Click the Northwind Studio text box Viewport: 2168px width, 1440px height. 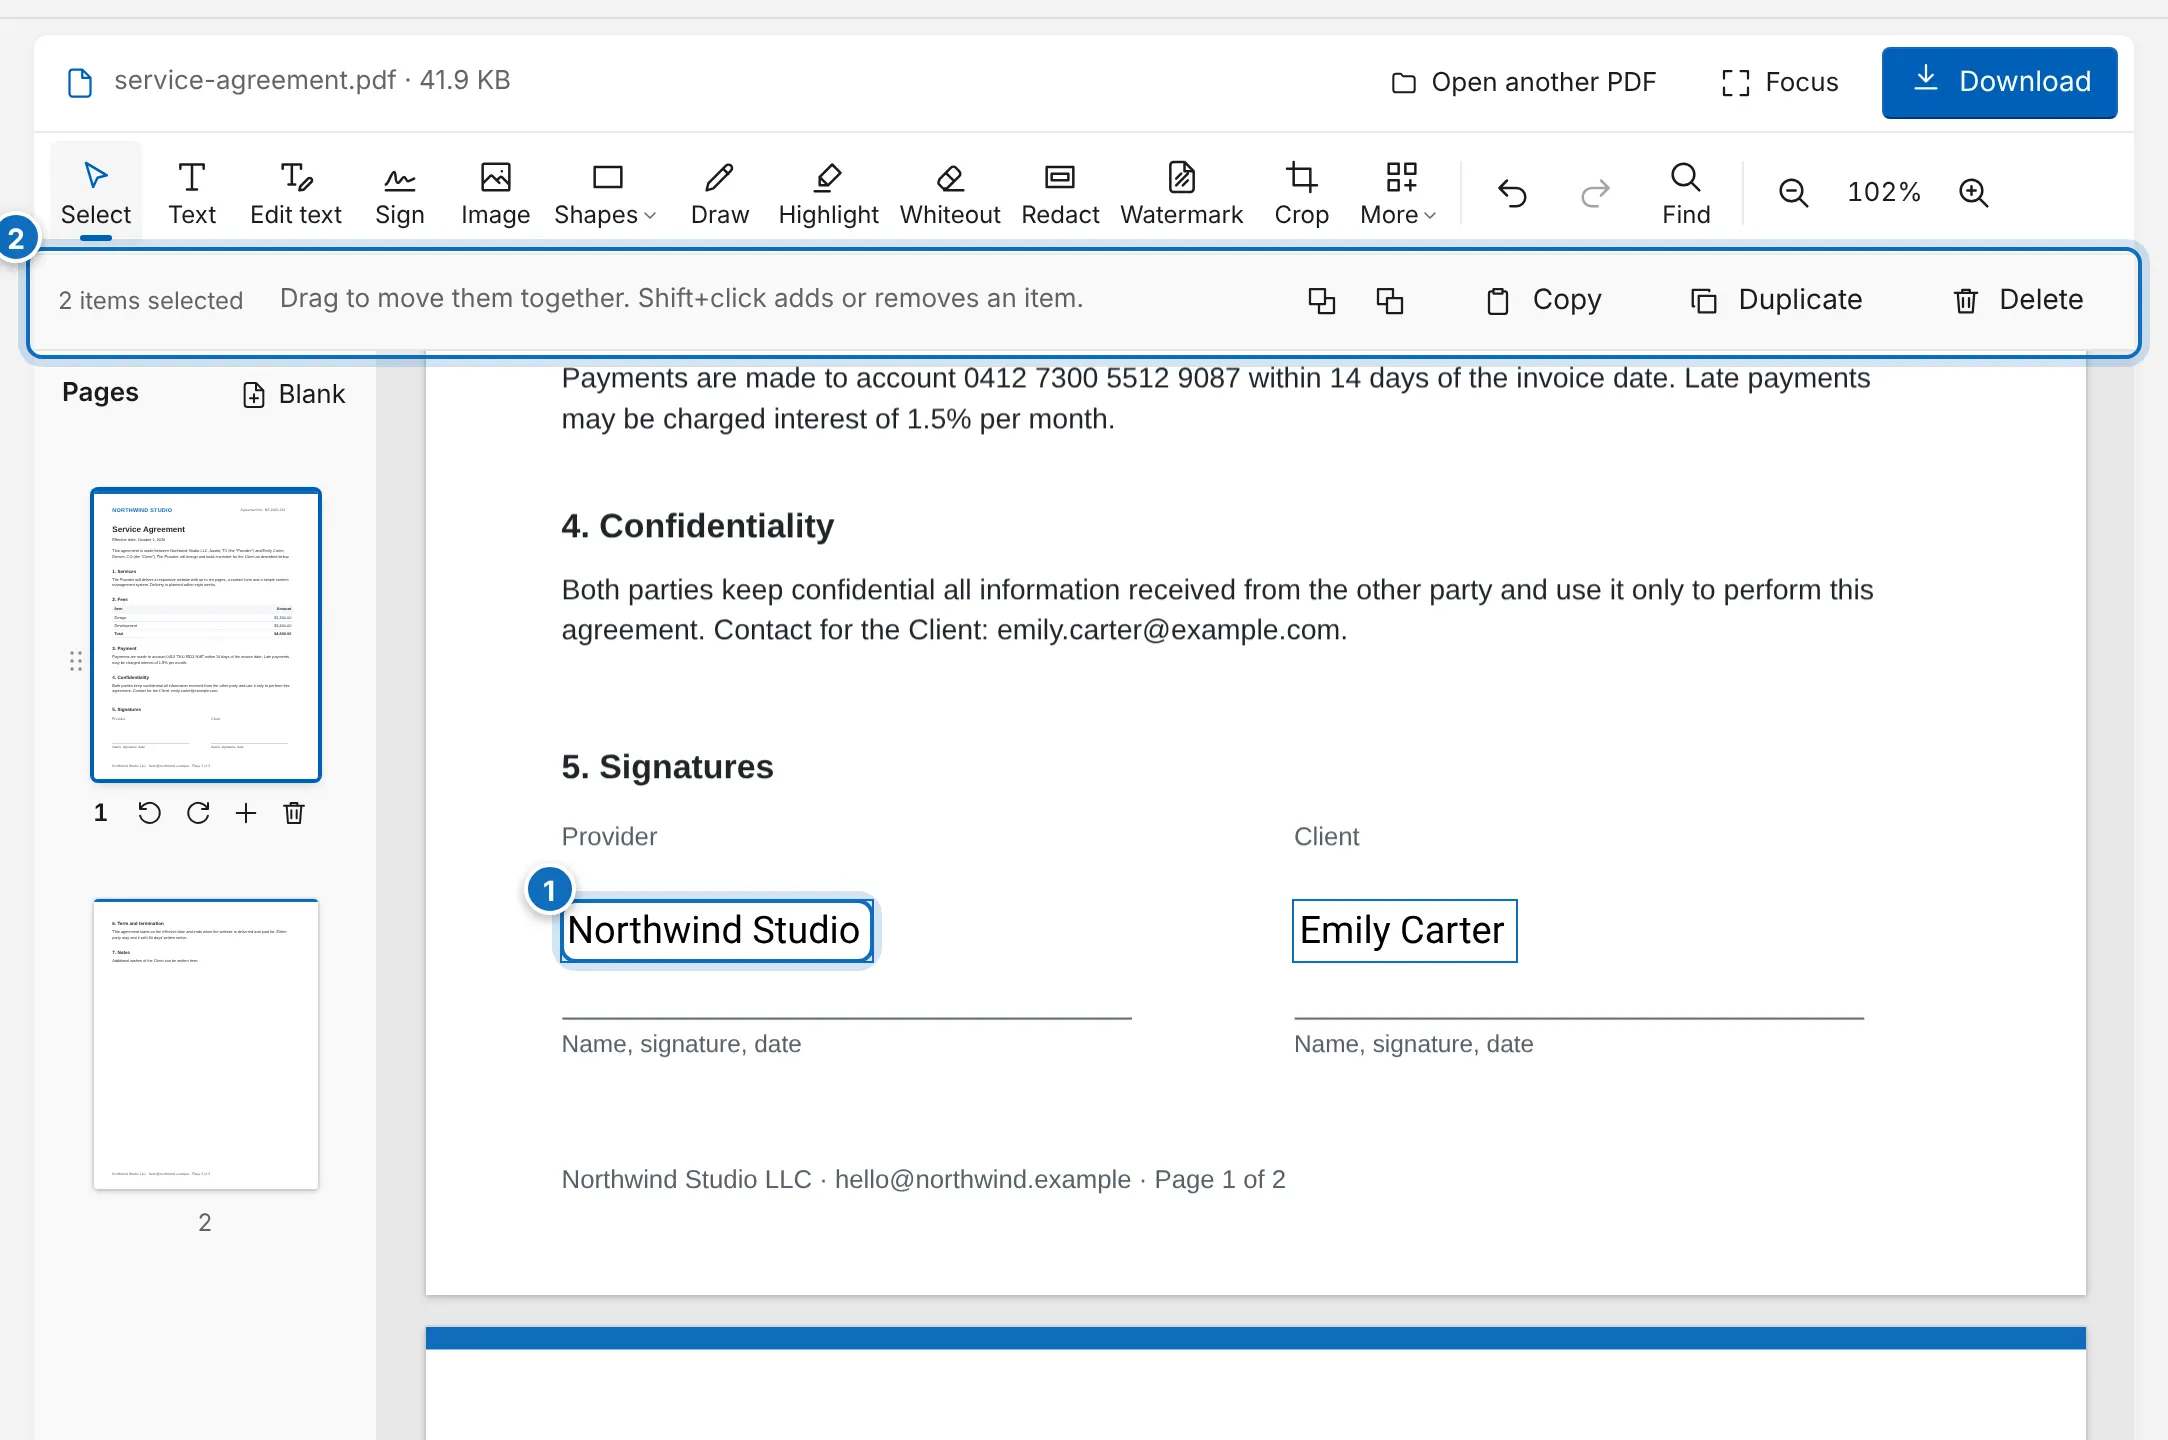(716, 931)
